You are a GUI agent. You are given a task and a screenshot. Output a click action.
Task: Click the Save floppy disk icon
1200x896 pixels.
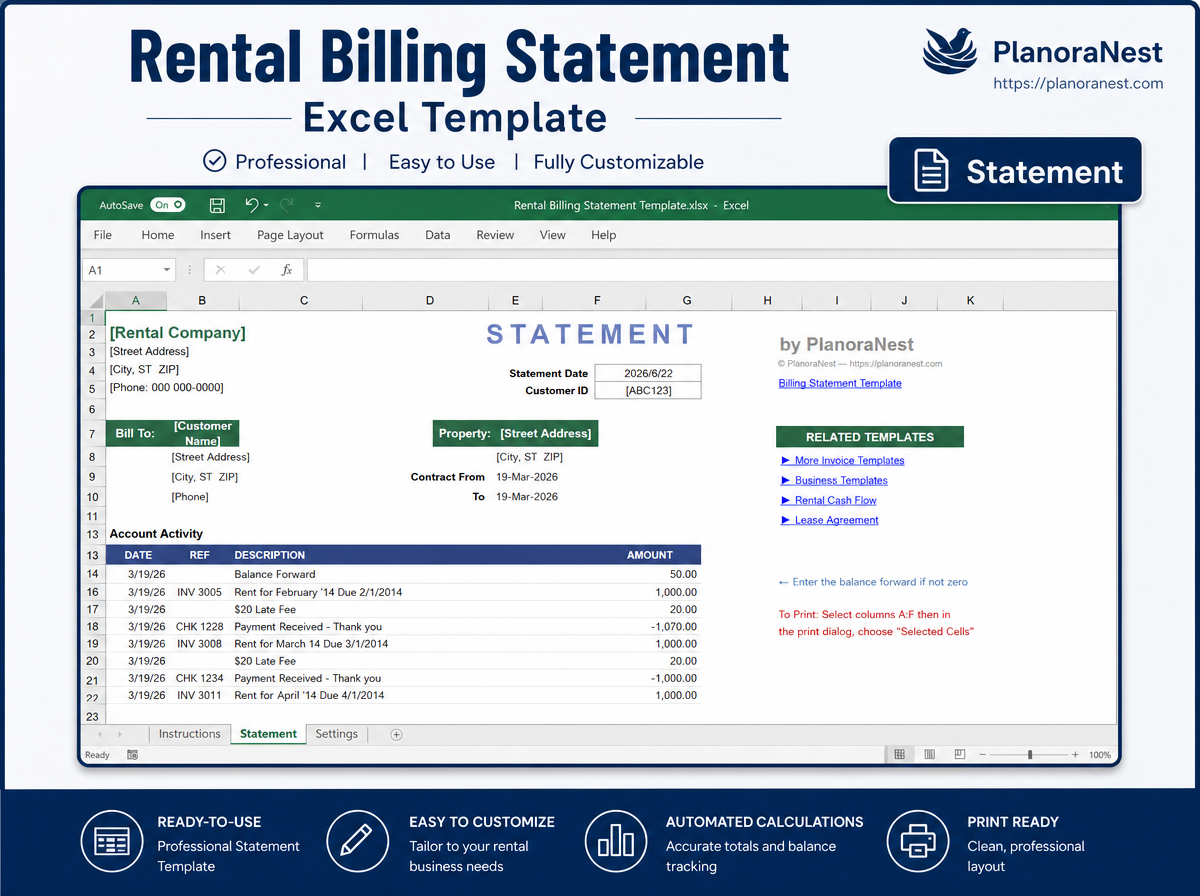click(x=217, y=205)
